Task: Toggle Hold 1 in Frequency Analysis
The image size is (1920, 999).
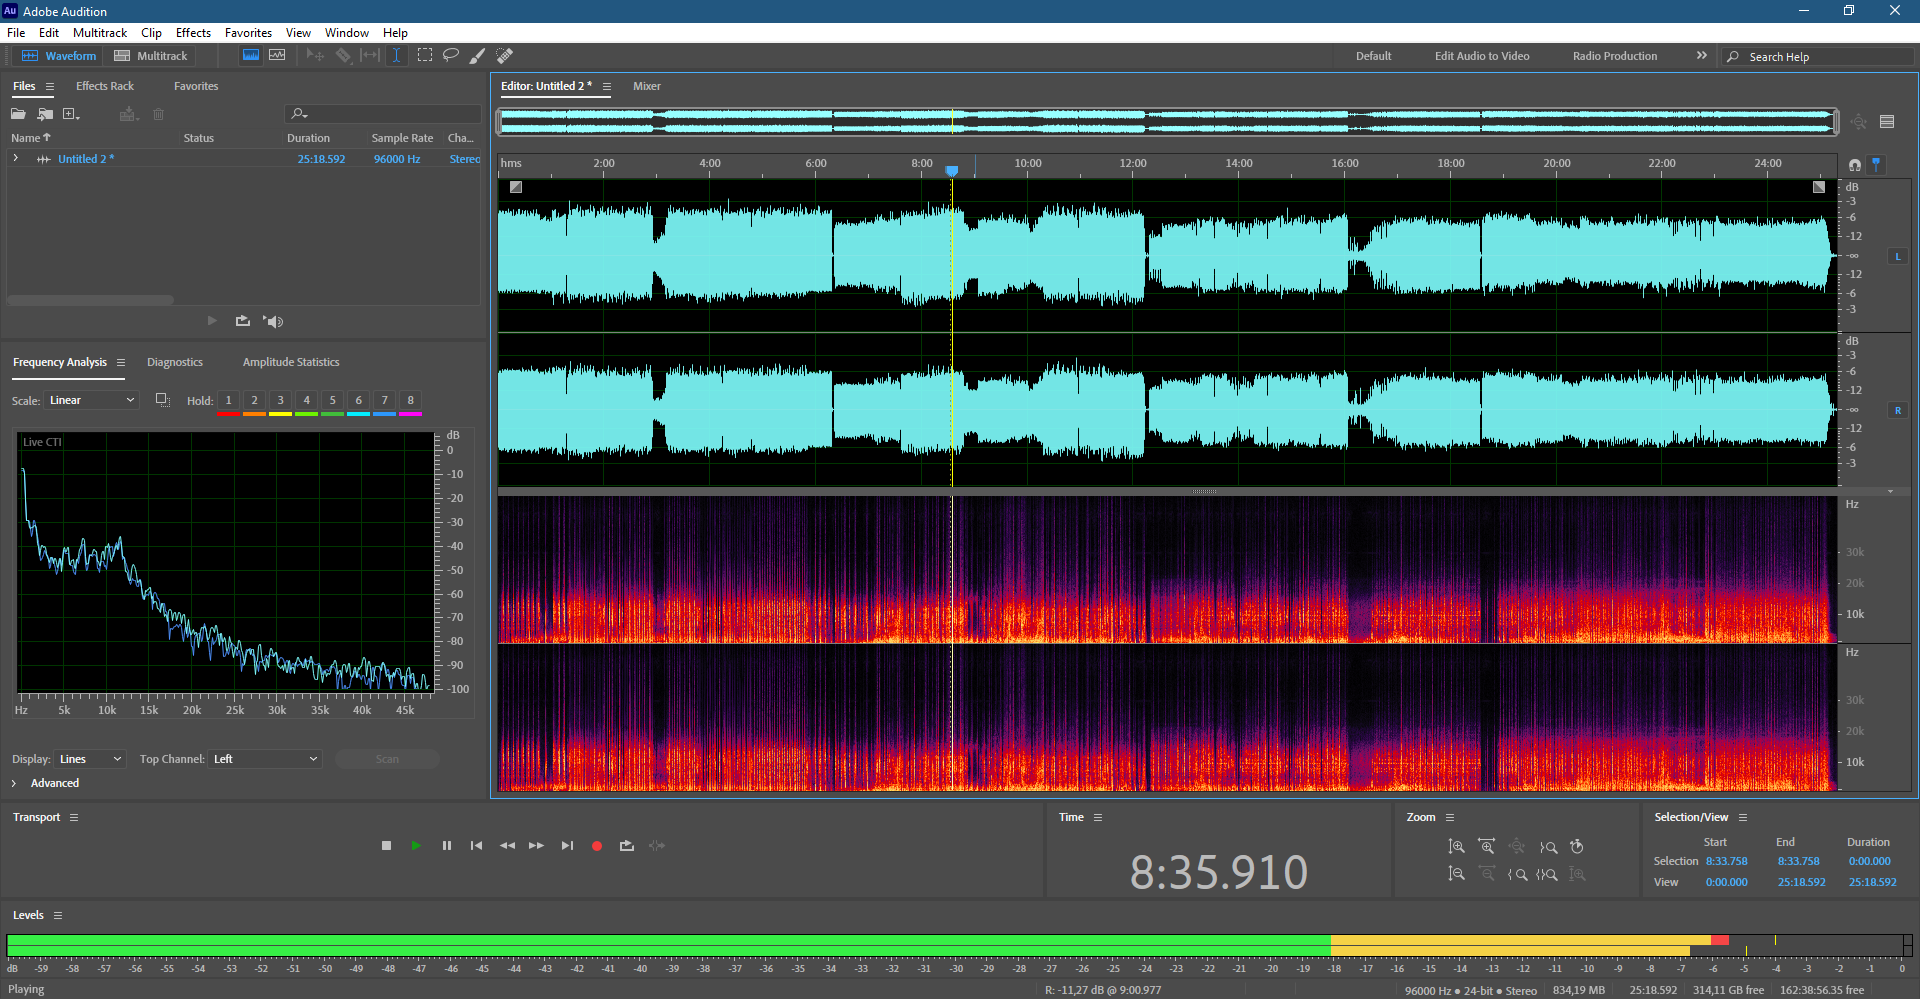Action: click(x=228, y=400)
